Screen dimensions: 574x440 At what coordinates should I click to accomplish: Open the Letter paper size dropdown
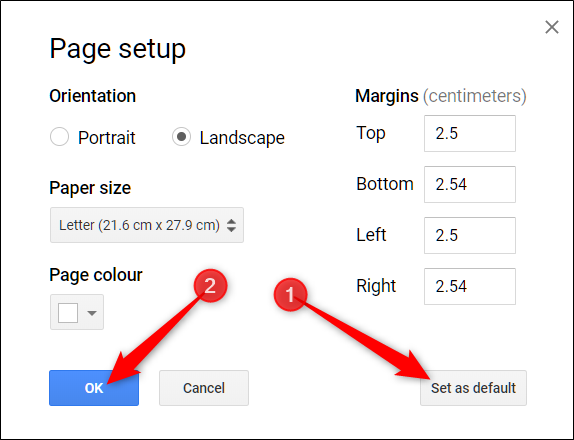point(147,225)
